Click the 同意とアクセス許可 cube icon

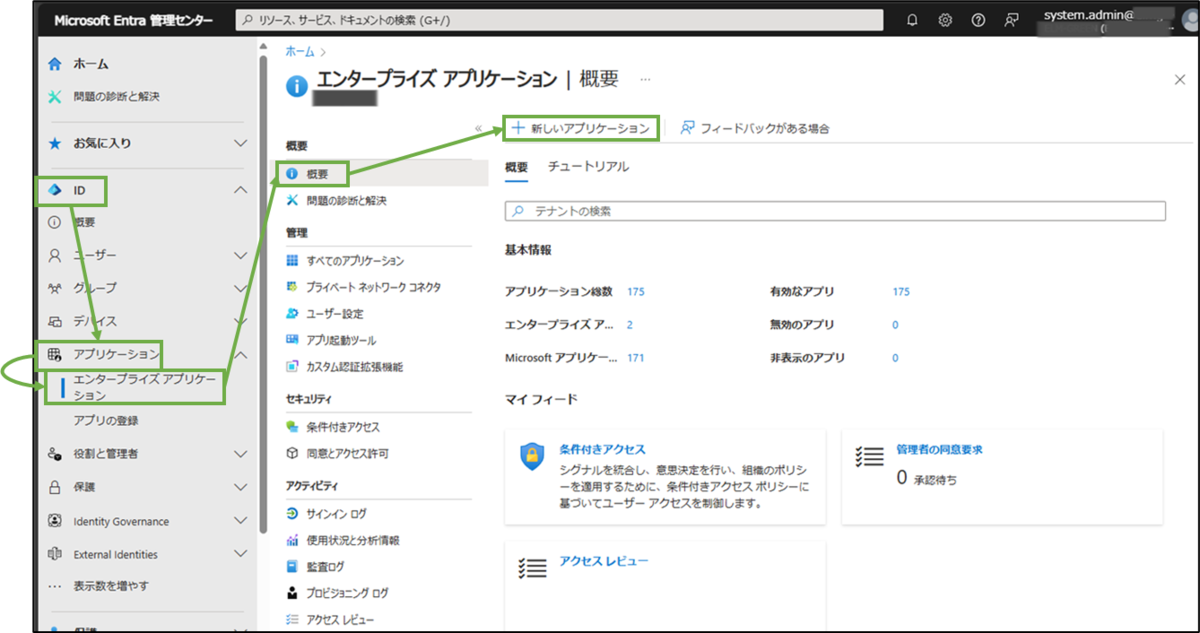[x=292, y=453]
